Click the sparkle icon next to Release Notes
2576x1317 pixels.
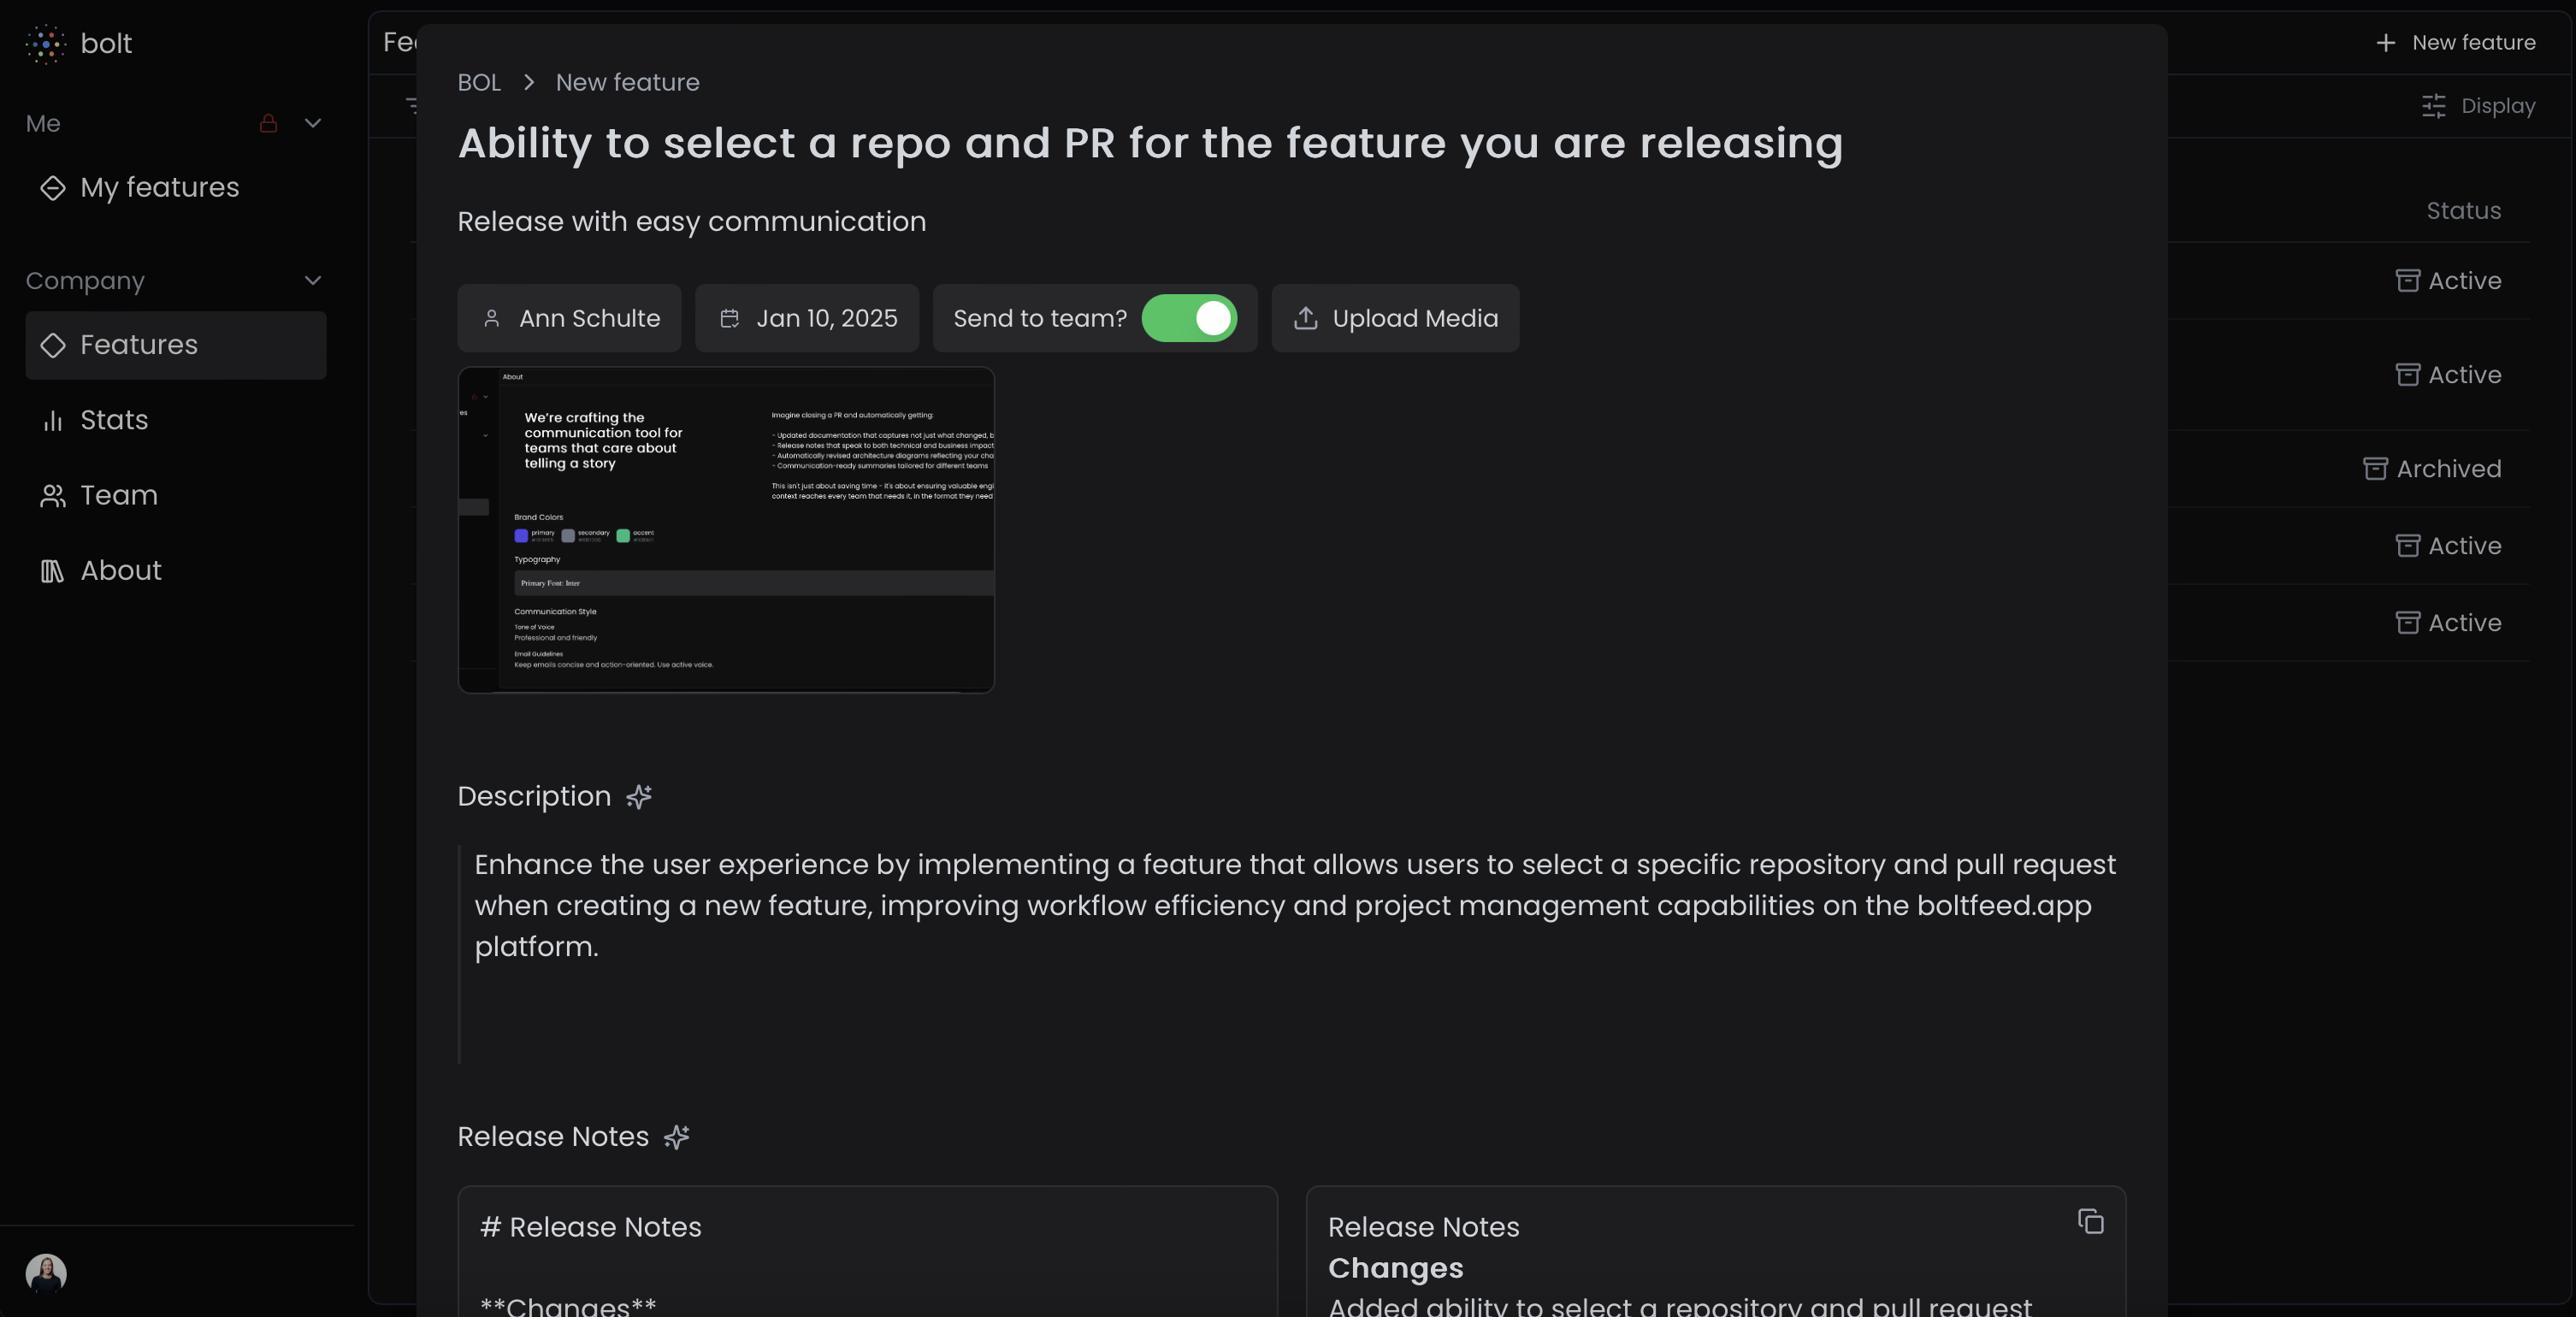677,1137
